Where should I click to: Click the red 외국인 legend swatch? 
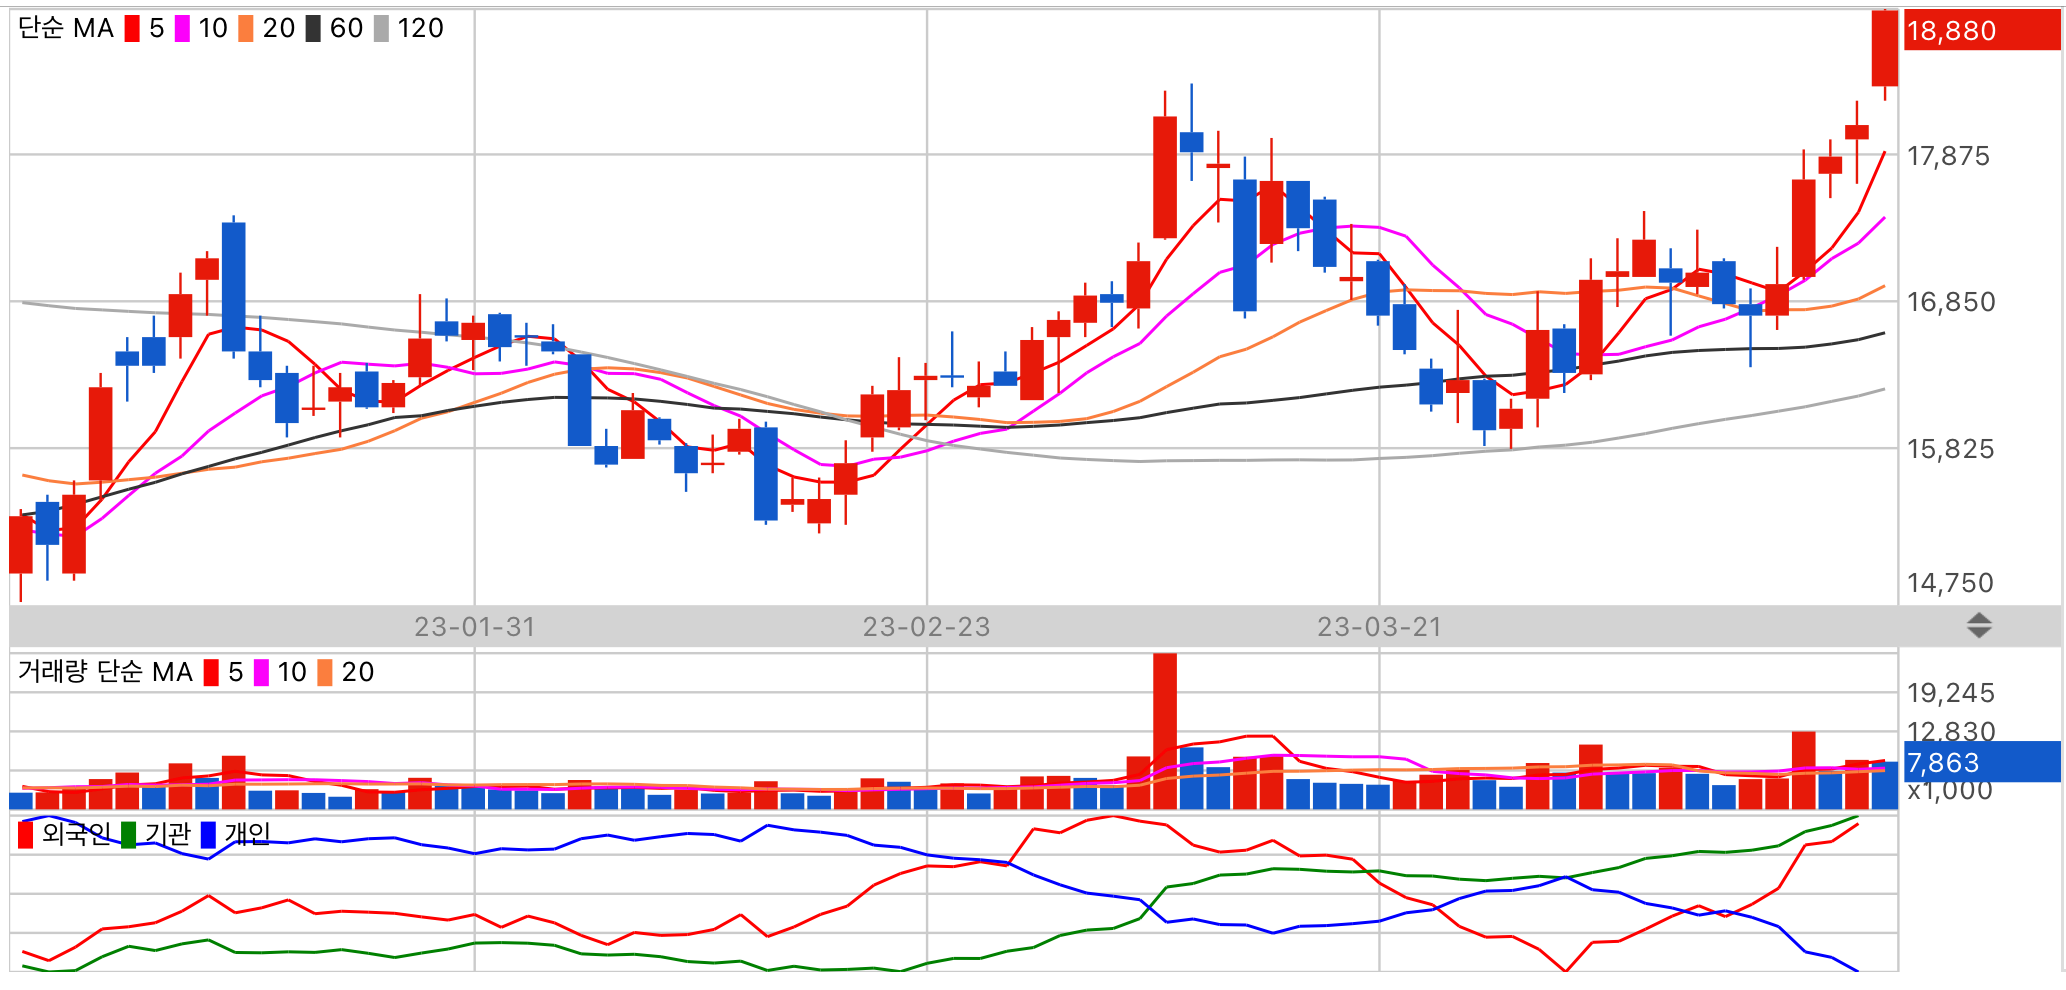point(26,834)
